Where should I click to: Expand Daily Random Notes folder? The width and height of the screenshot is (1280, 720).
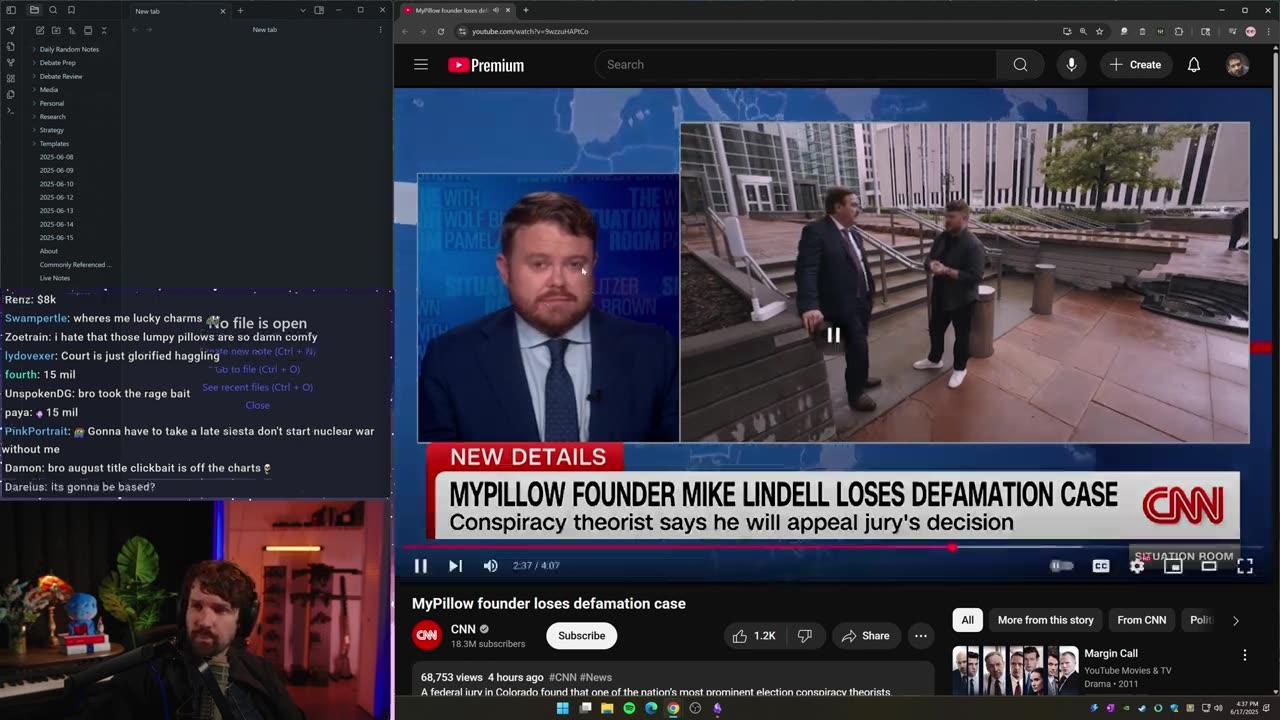[68, 49]
